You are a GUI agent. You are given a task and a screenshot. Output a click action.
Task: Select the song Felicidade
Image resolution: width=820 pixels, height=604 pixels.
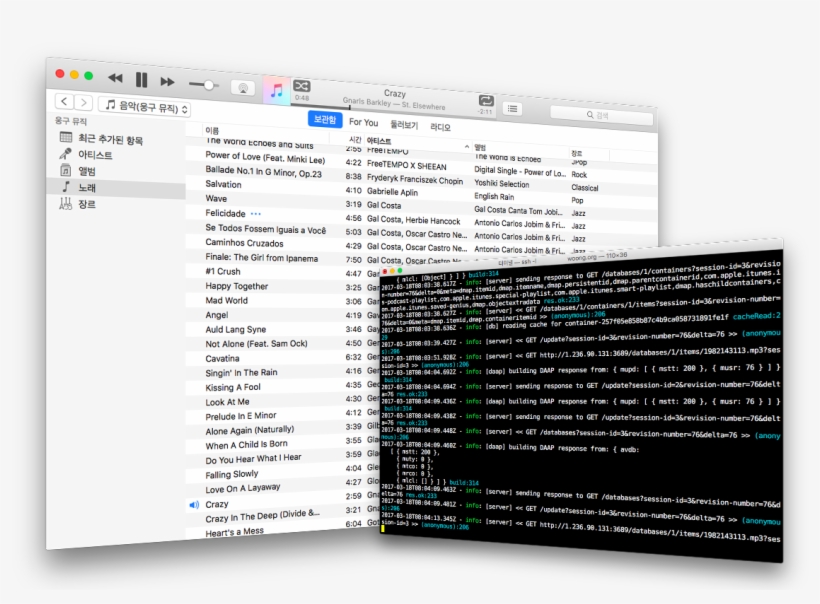tap(225, 213)
